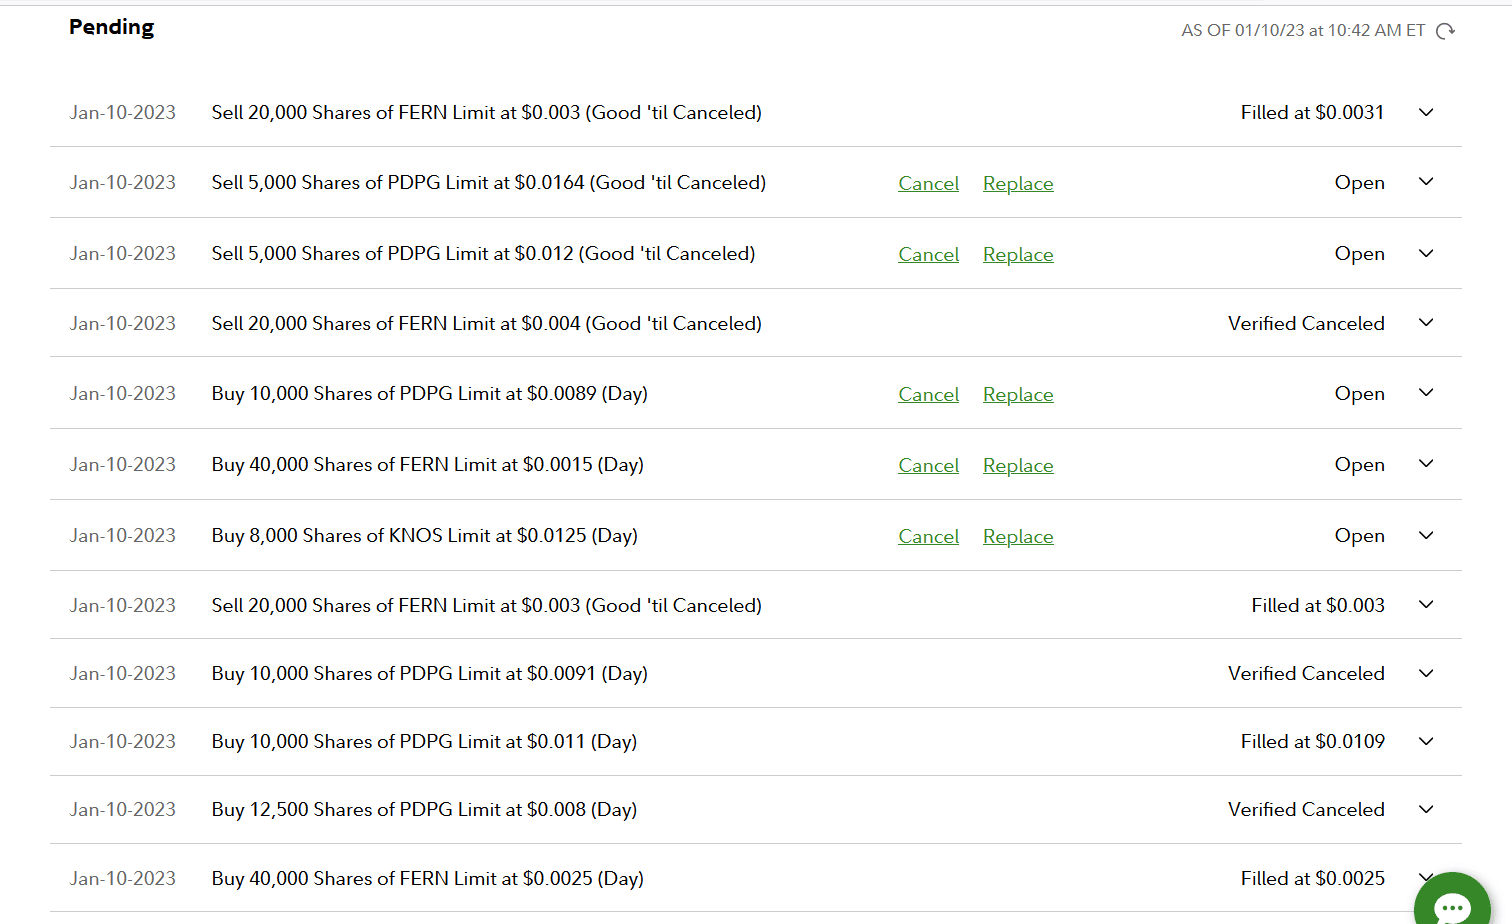
Task: Expand the canceled 12,500 share PDPG order
Action: coord(1426,810)
